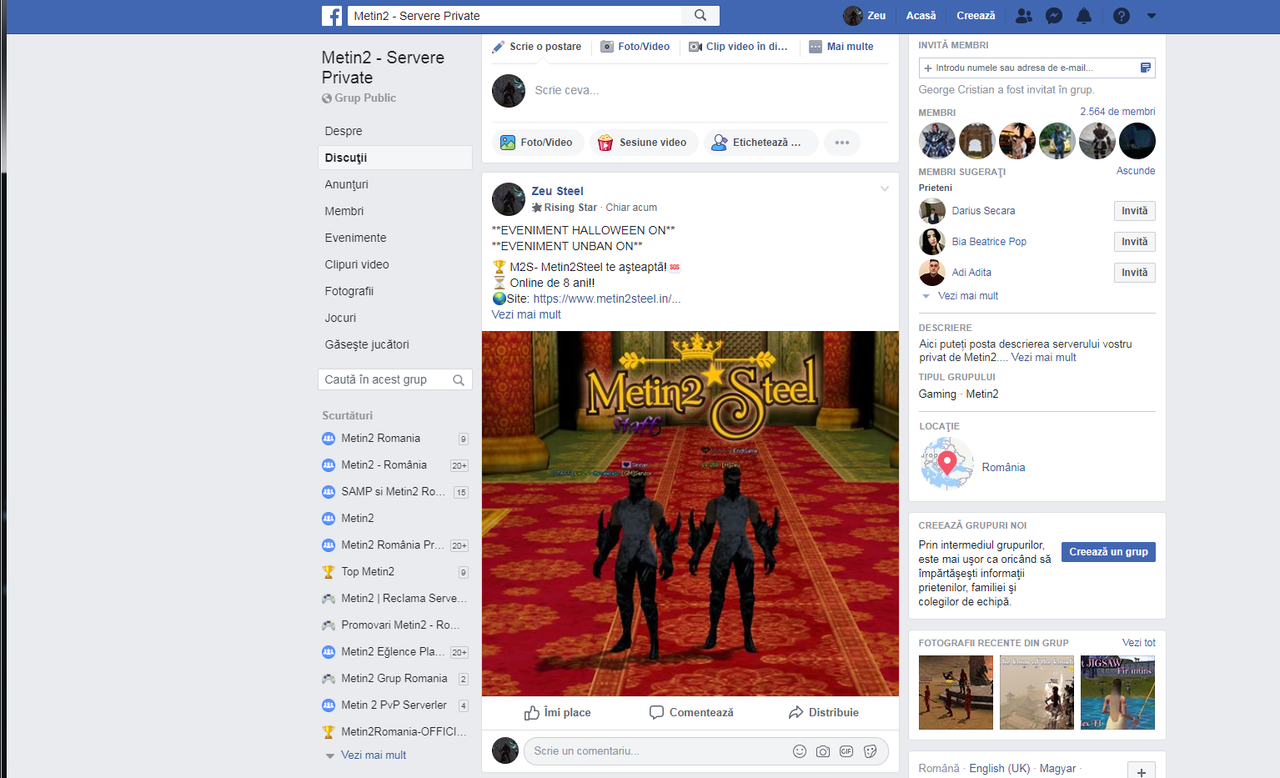Click the Foto/Video button below the composer
Viewport: 1280px width, 778px height.
click(537, 143)
